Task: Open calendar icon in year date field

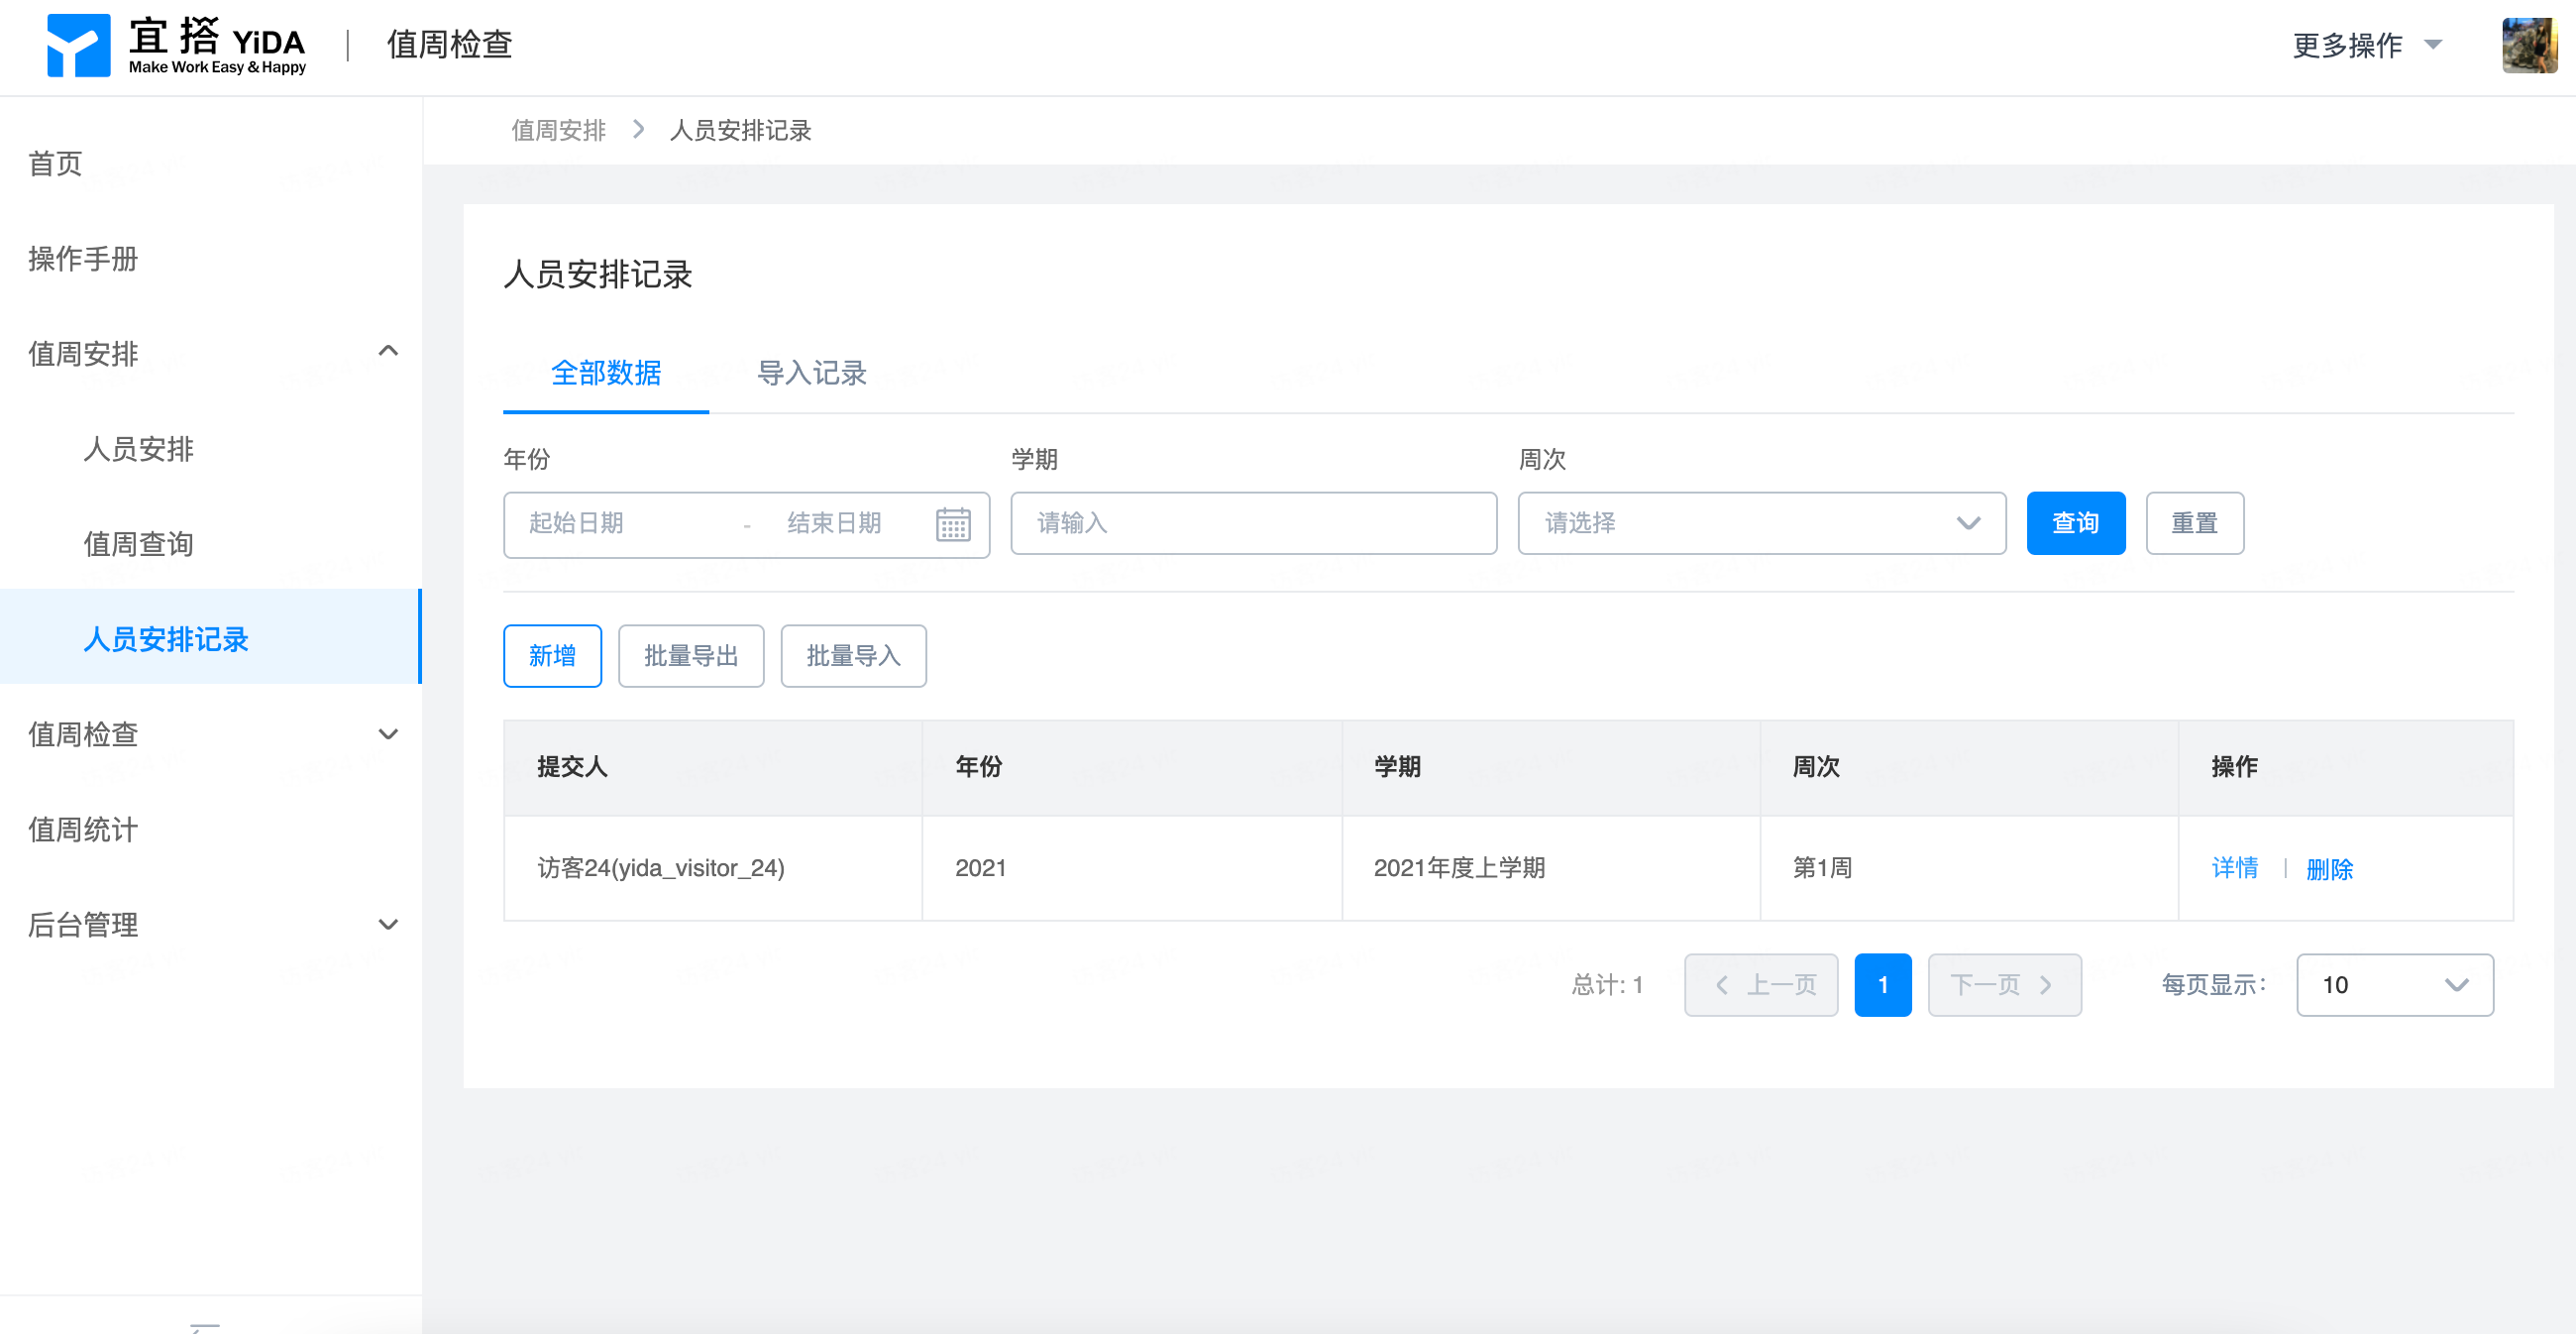Action: (952, 524)
